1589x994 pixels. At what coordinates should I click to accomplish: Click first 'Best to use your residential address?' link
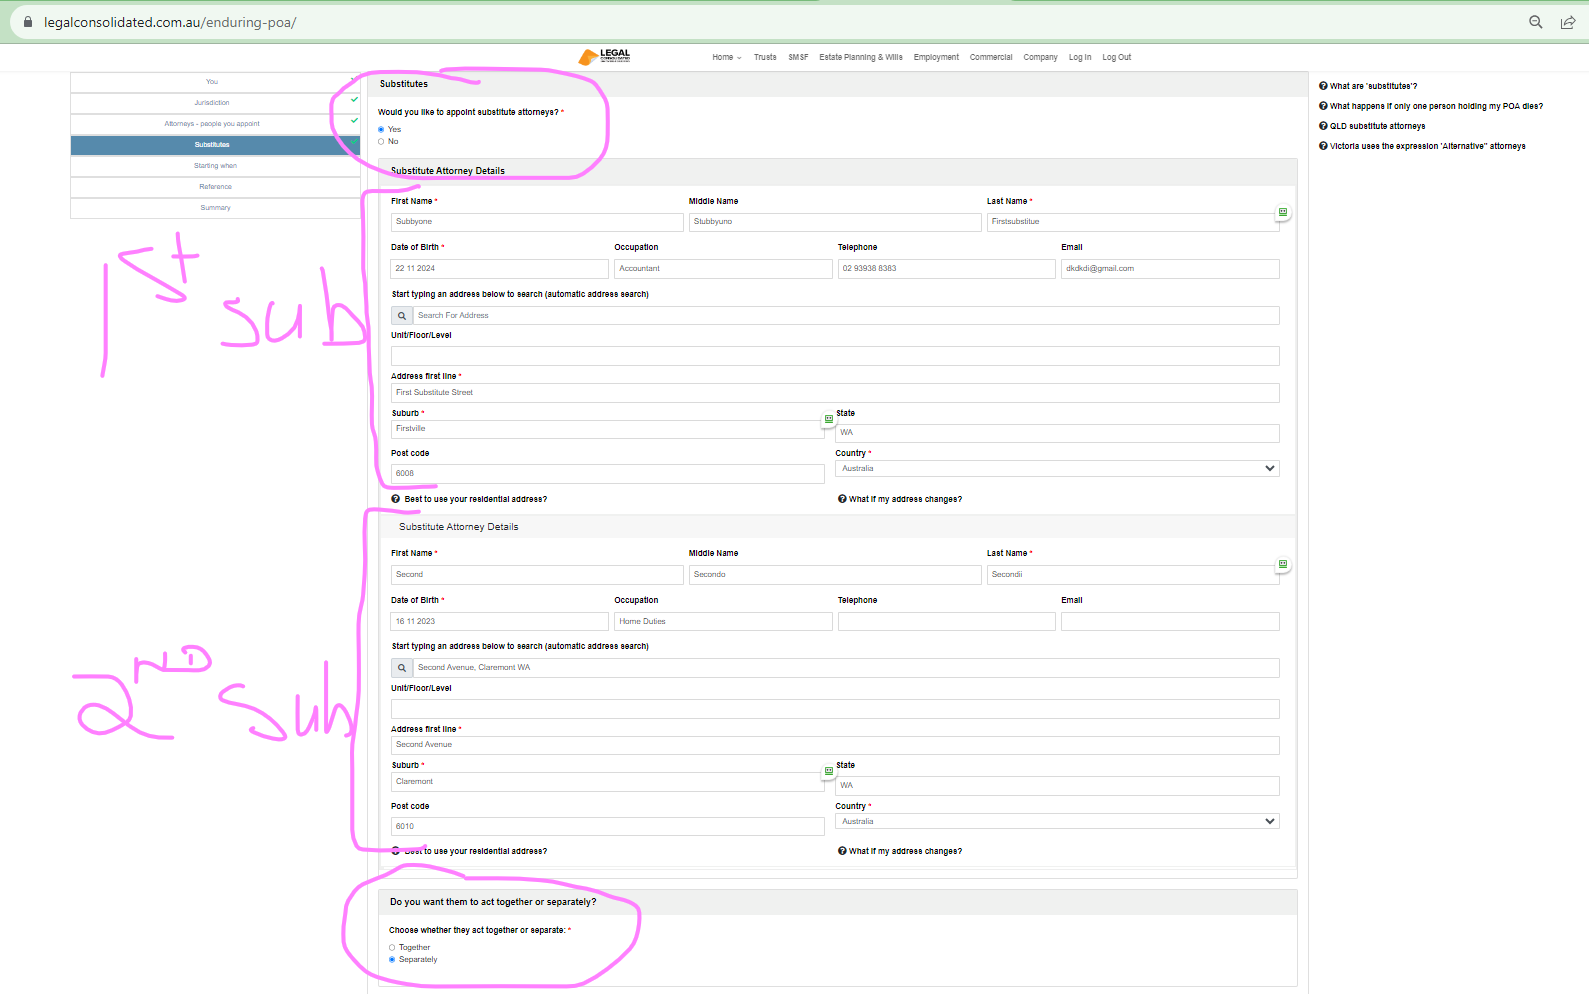tap(475, 499)
